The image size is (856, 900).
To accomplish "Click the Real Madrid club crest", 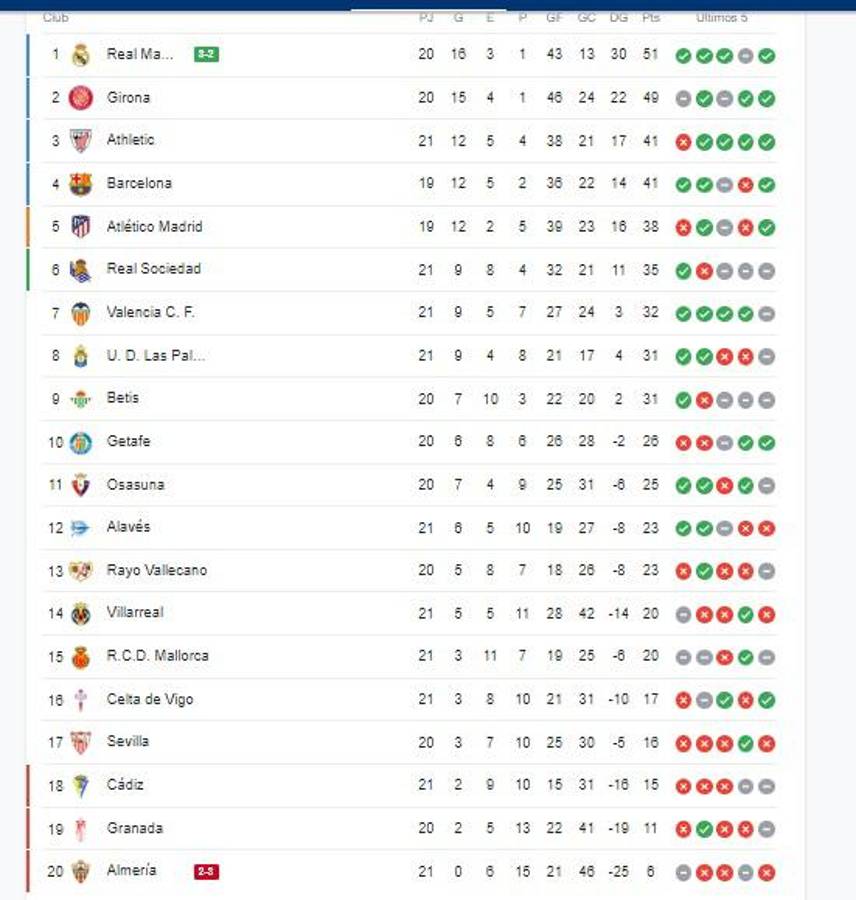I will point(80,55).
